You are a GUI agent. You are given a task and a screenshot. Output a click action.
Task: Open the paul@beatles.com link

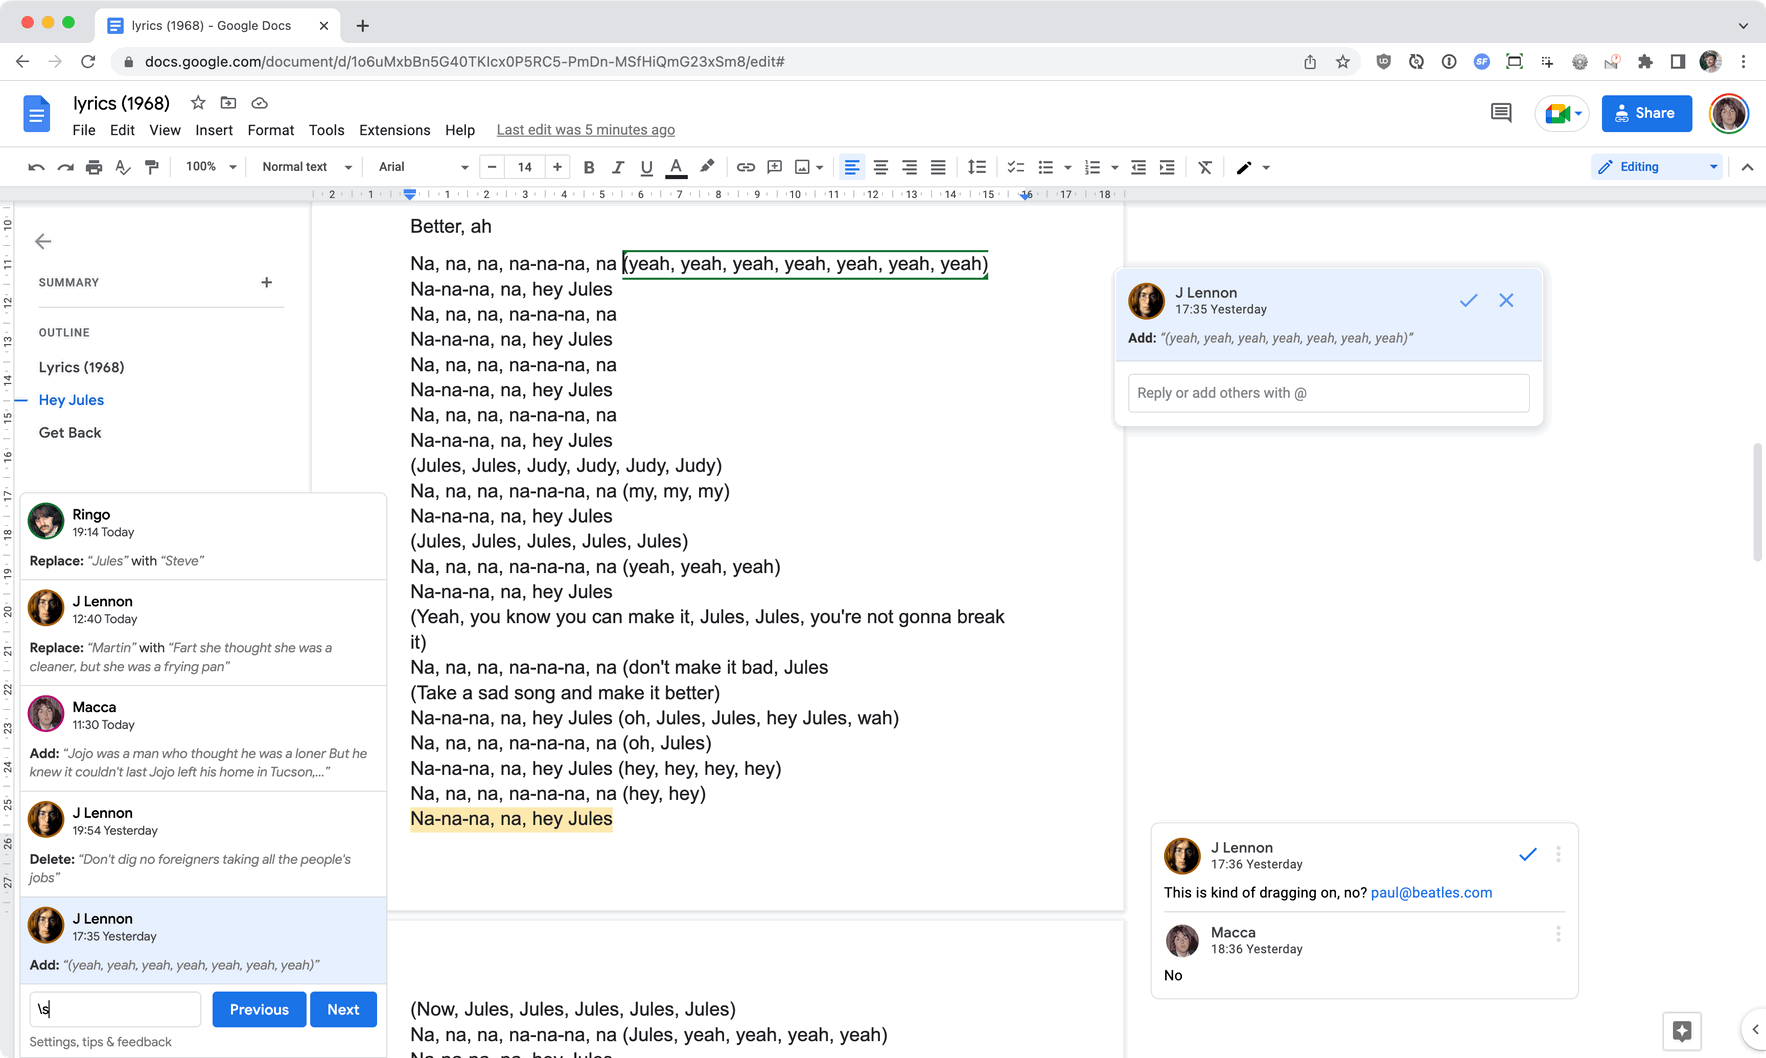click(x=1431, y=892)
